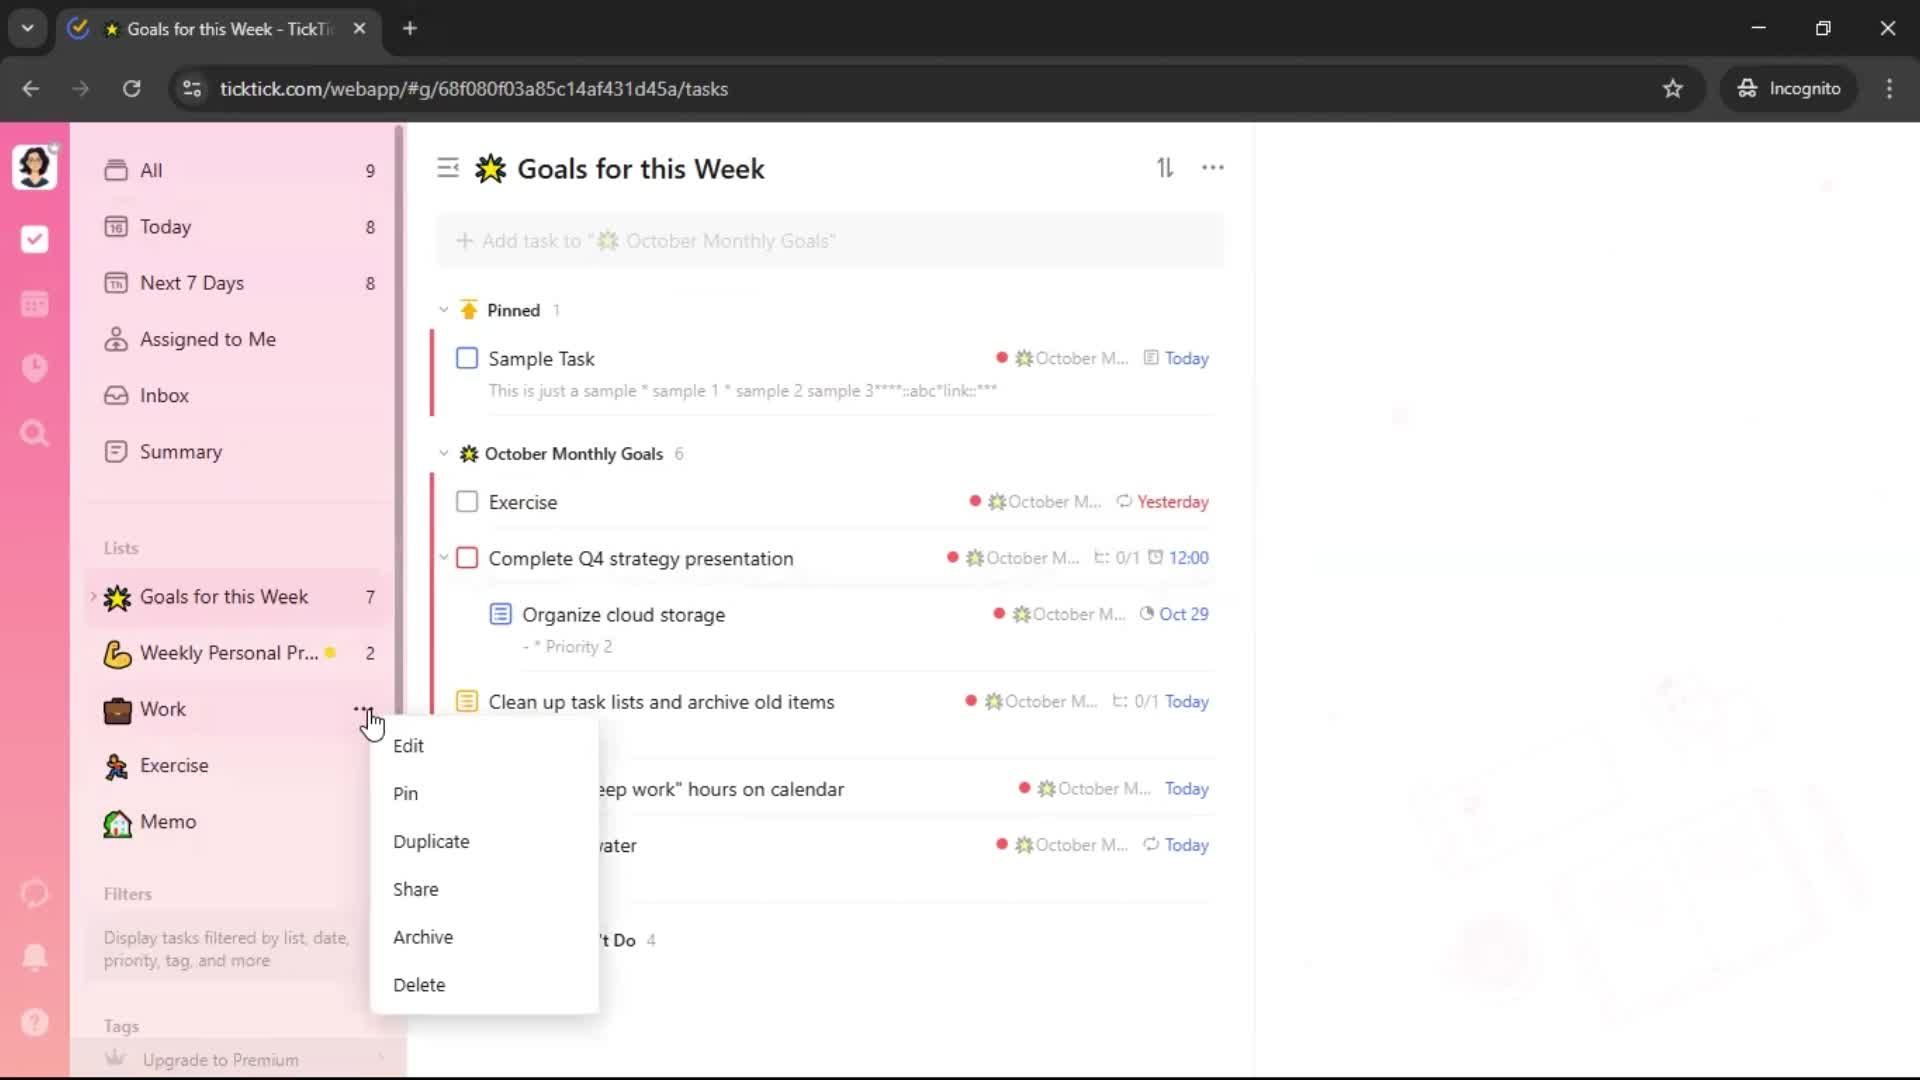The height and width of the screenshot is (1080, 1920).
Task: Open the Calendar view icon in sidebar
Action: pyautogui.click(x=35, y=304)
